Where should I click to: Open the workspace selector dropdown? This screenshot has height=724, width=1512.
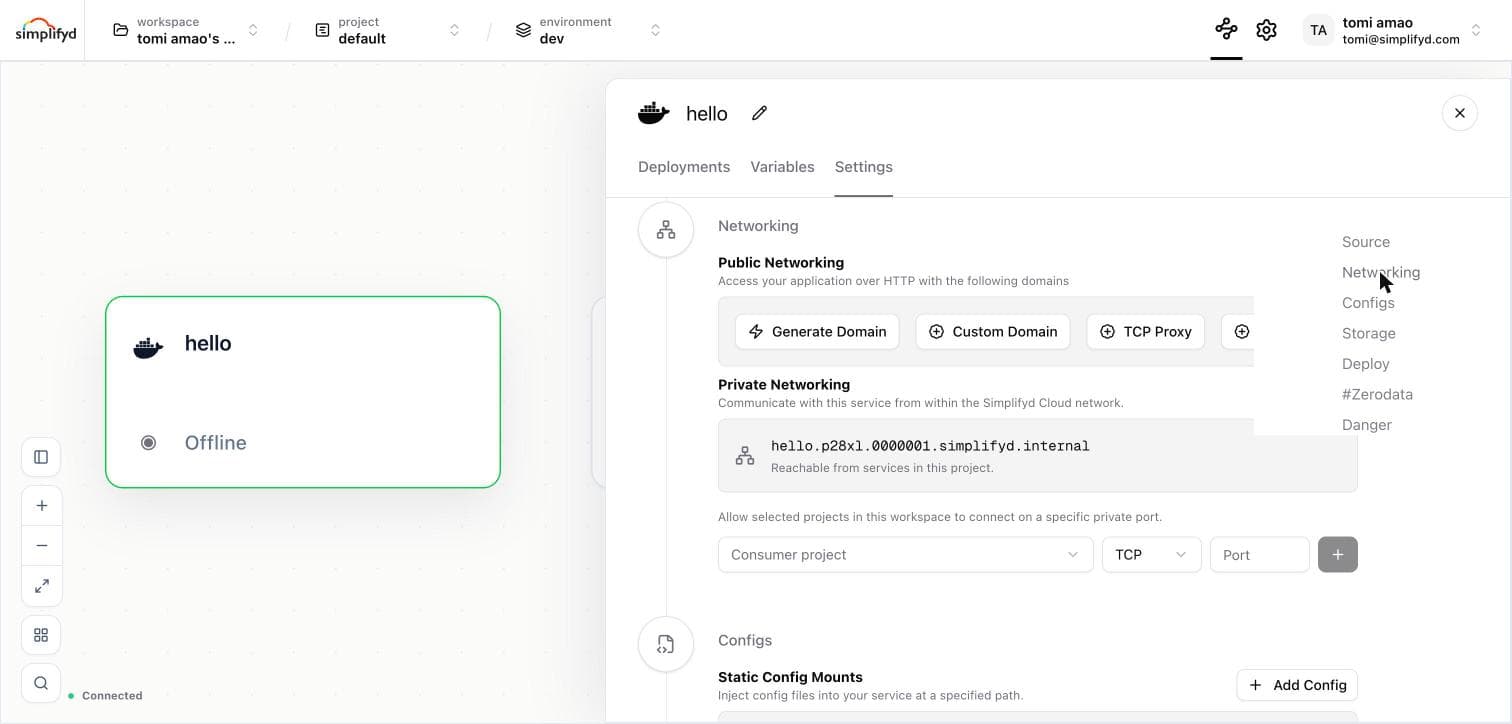(186, 30)
